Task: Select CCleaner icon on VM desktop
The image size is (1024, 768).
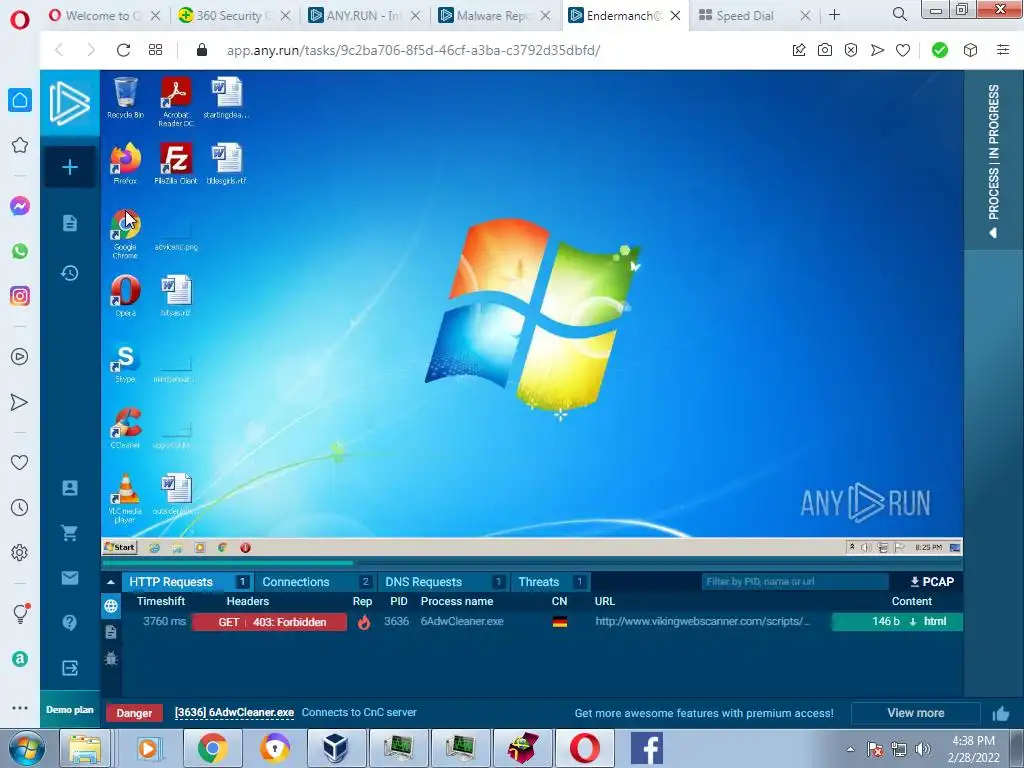Action: tap(125, 428)
